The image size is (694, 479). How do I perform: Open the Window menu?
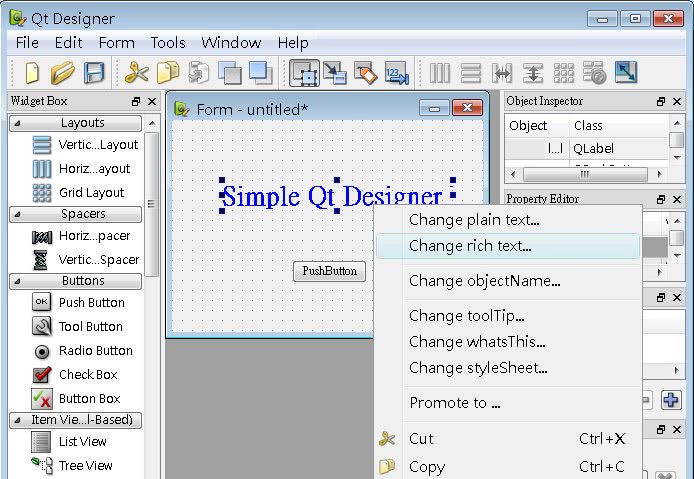pos(231,43)
